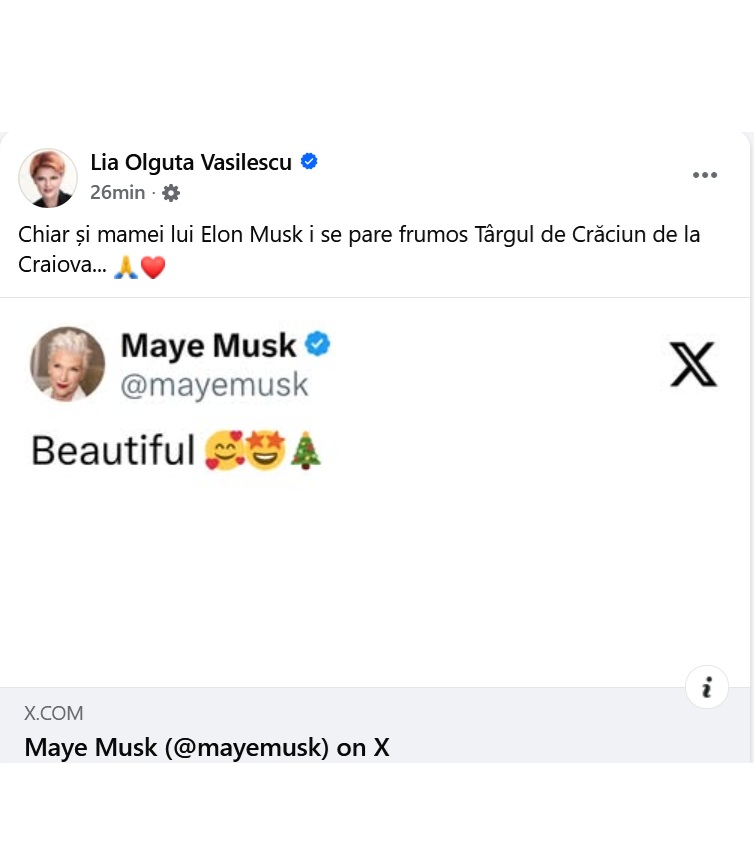Click the folded-hands emoji in the post text
Viewport: 754px width, 857px height.
[125, 266]
